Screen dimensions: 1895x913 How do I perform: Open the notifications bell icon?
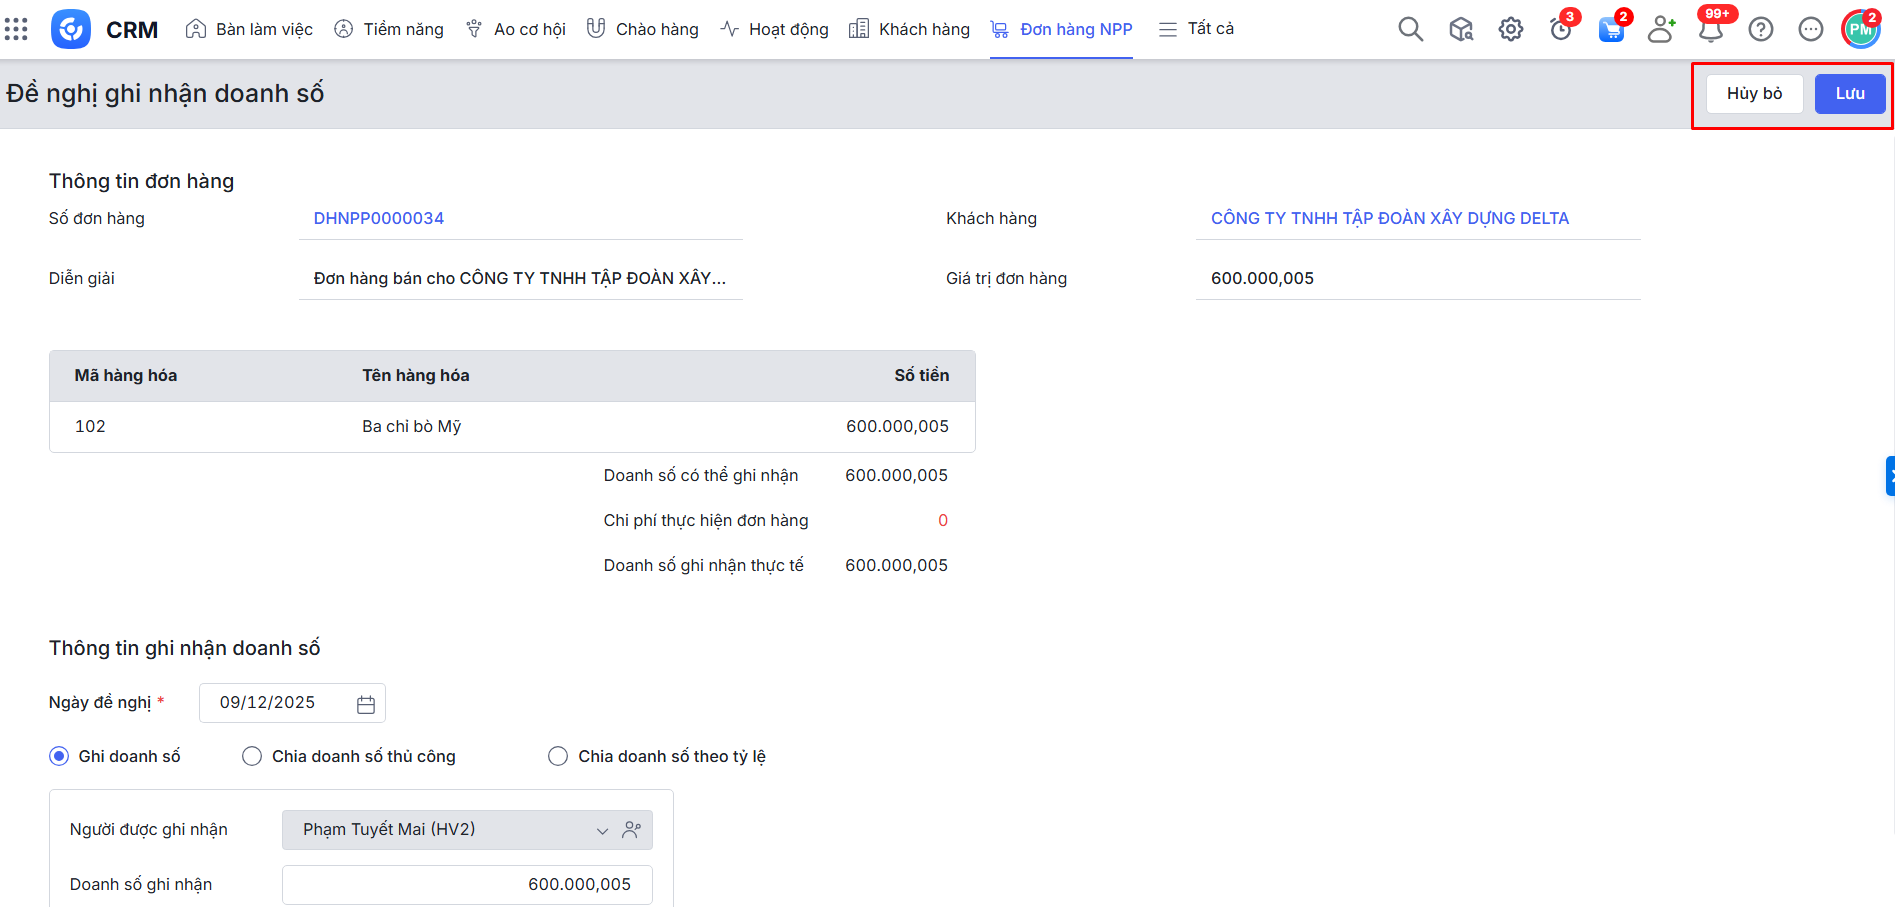1711,29
